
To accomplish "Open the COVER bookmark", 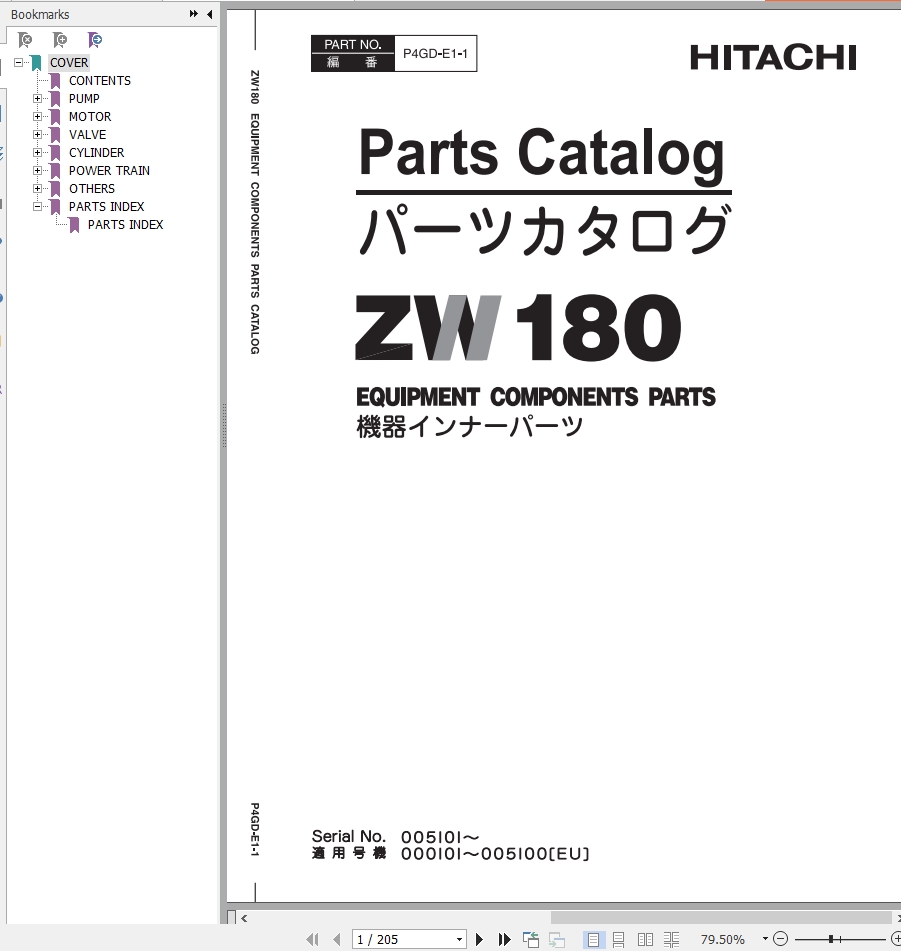I will pos(69,62).
